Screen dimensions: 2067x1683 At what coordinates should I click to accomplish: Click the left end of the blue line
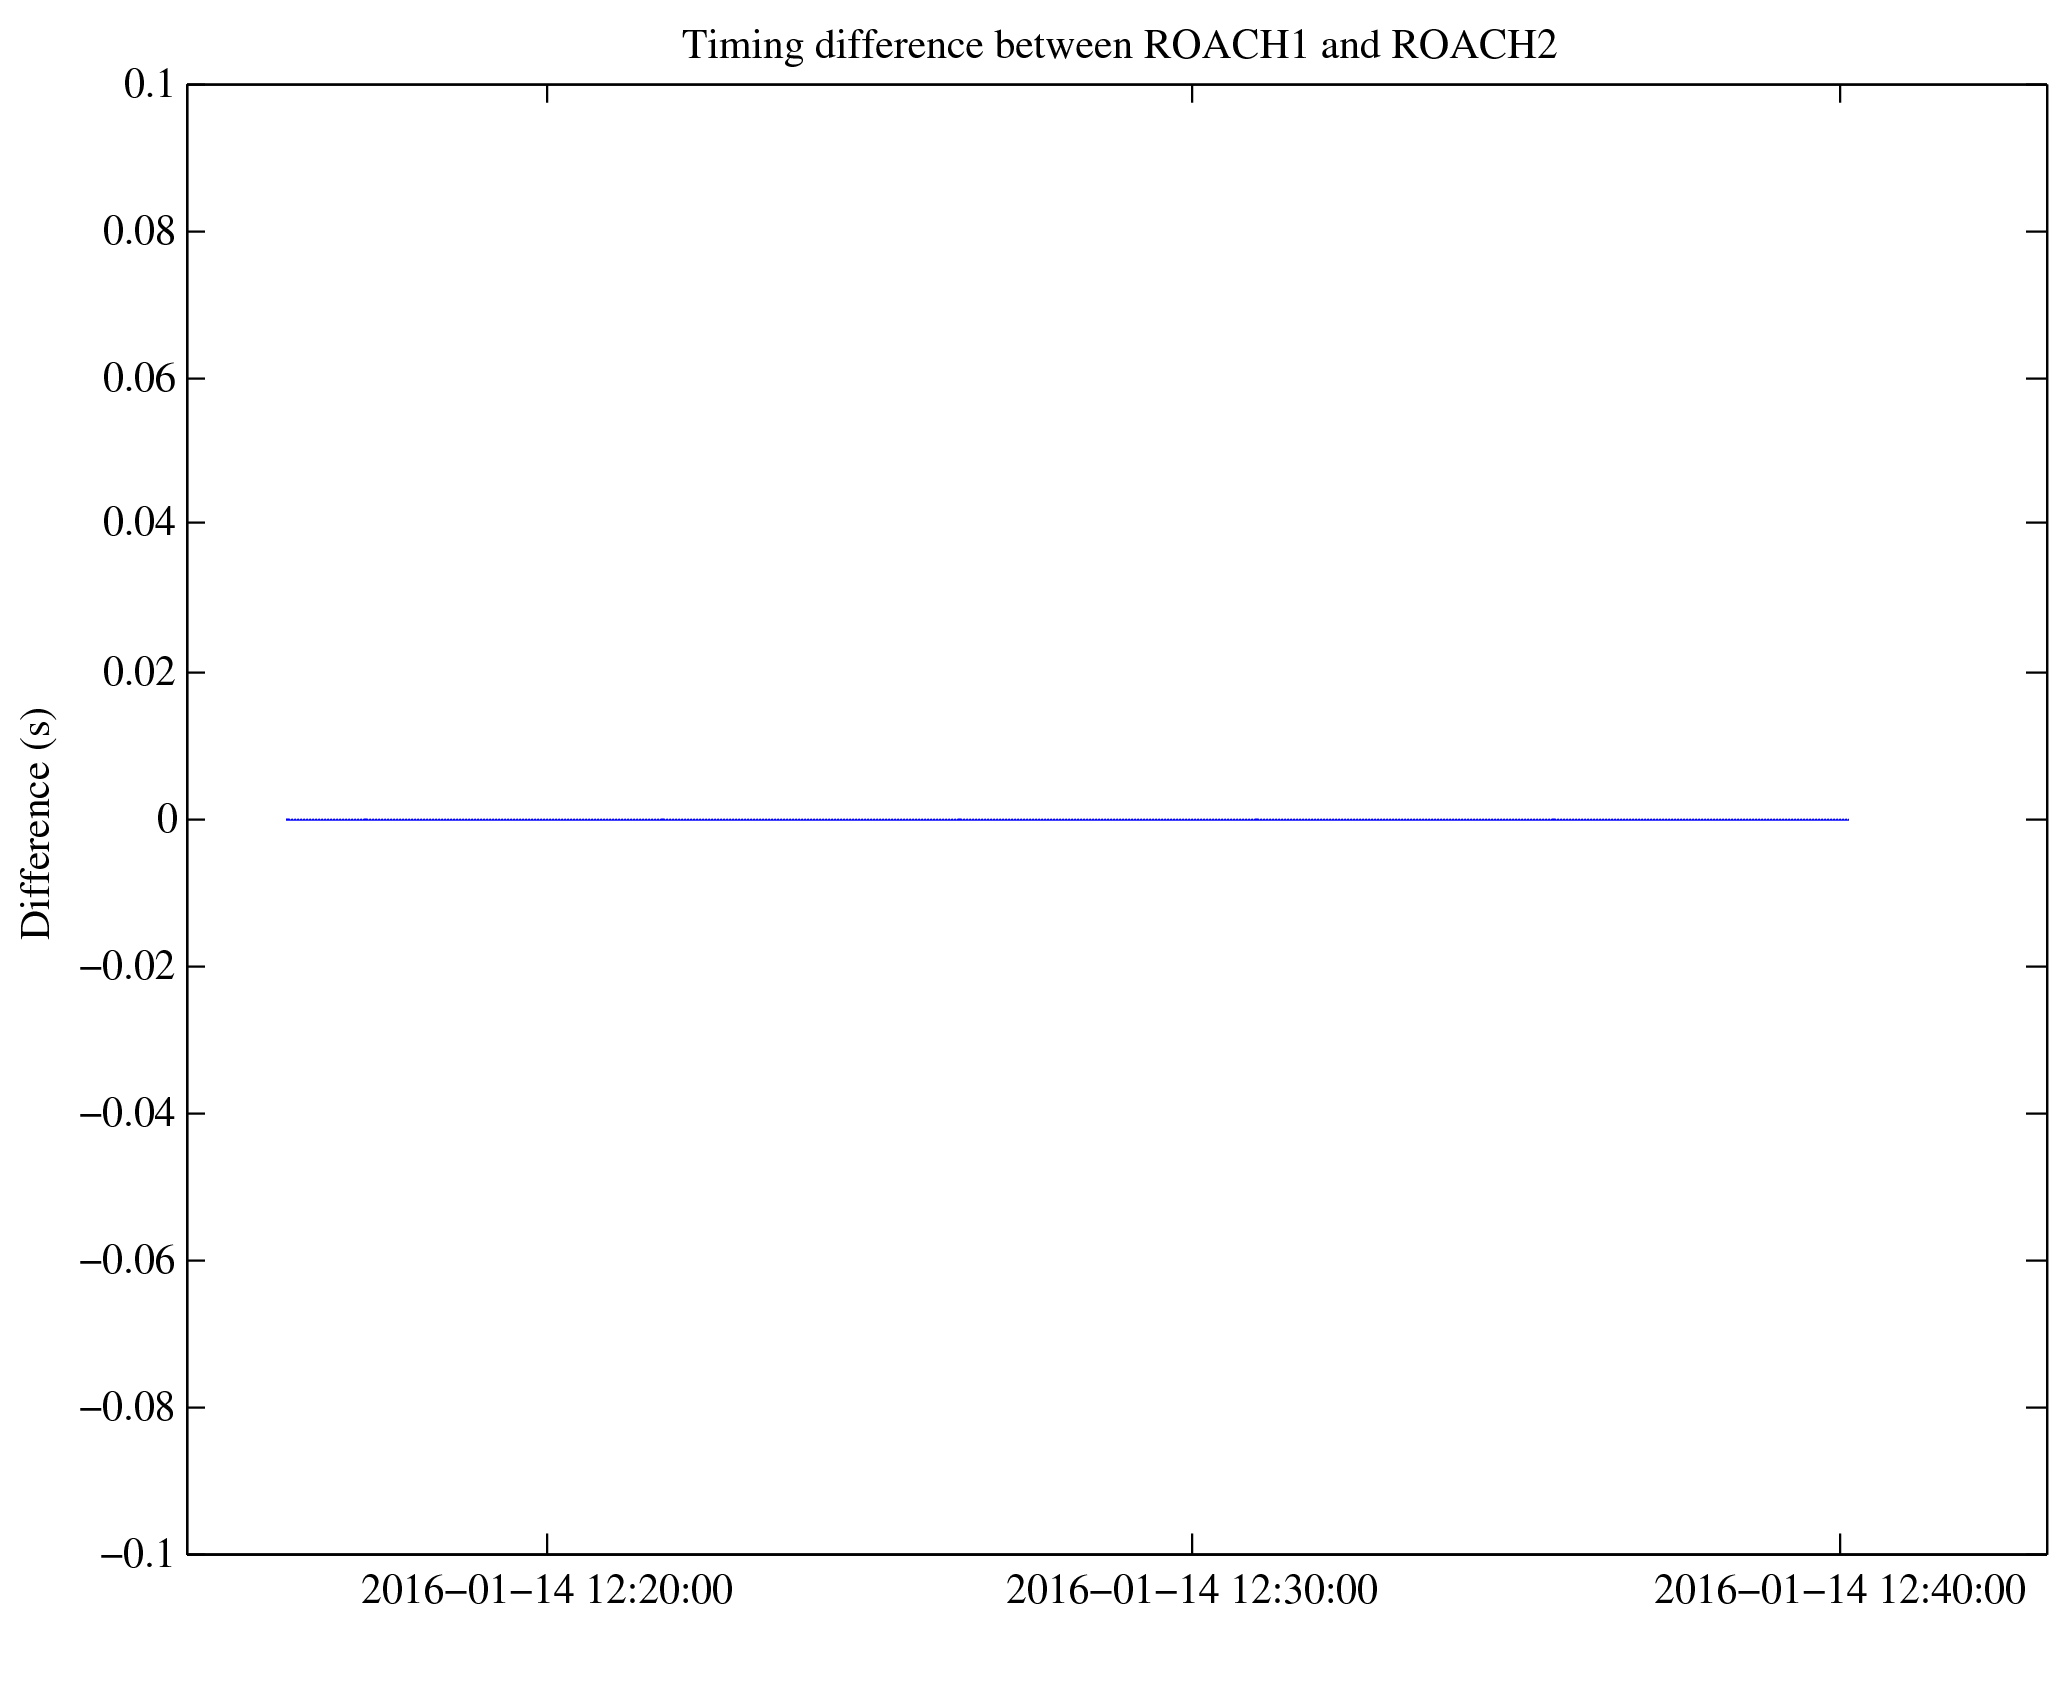[288, 820]
